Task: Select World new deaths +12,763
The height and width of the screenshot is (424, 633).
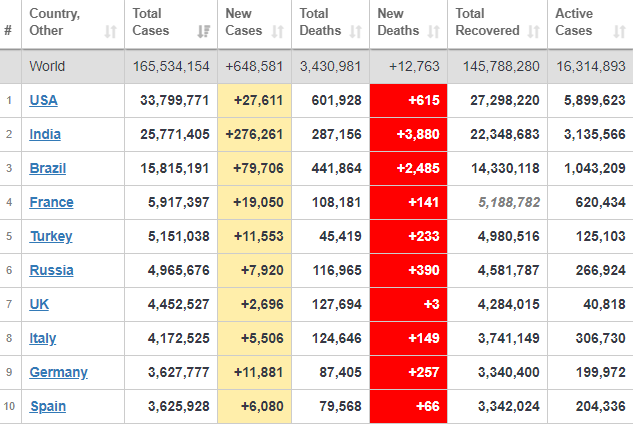Action: 414,66
